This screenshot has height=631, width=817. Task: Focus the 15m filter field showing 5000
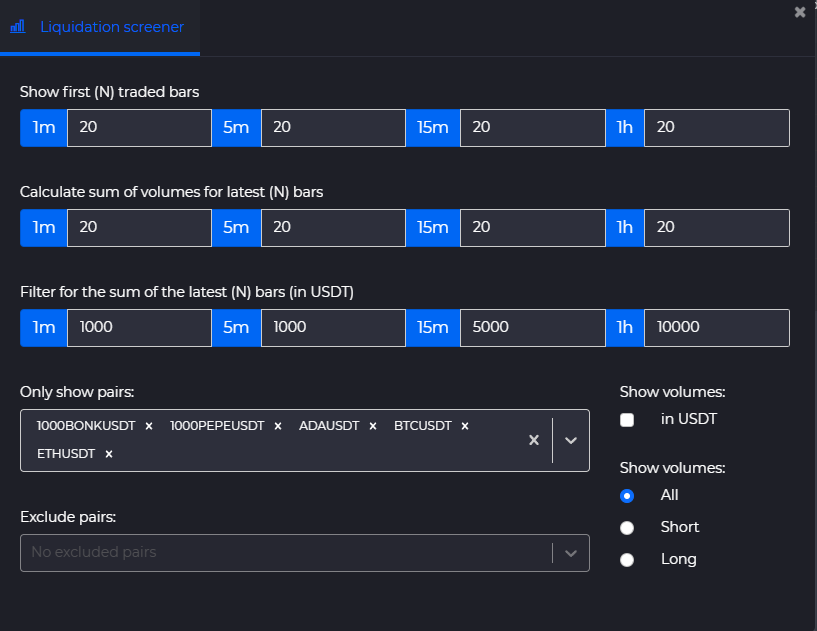coord(533,328)
